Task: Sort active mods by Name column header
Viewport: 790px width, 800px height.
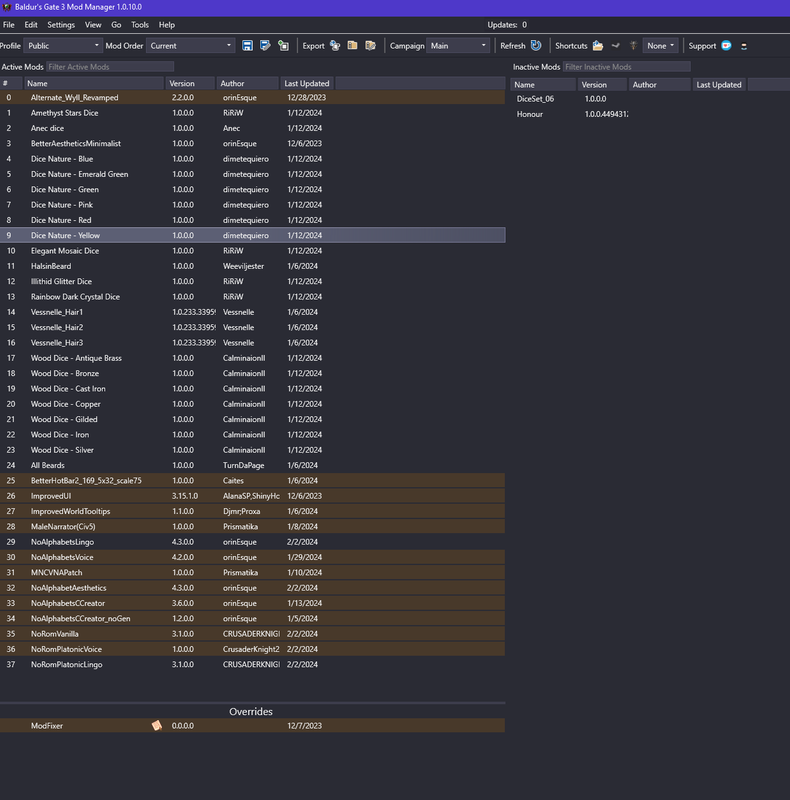Action: click(x=93, y=83)
